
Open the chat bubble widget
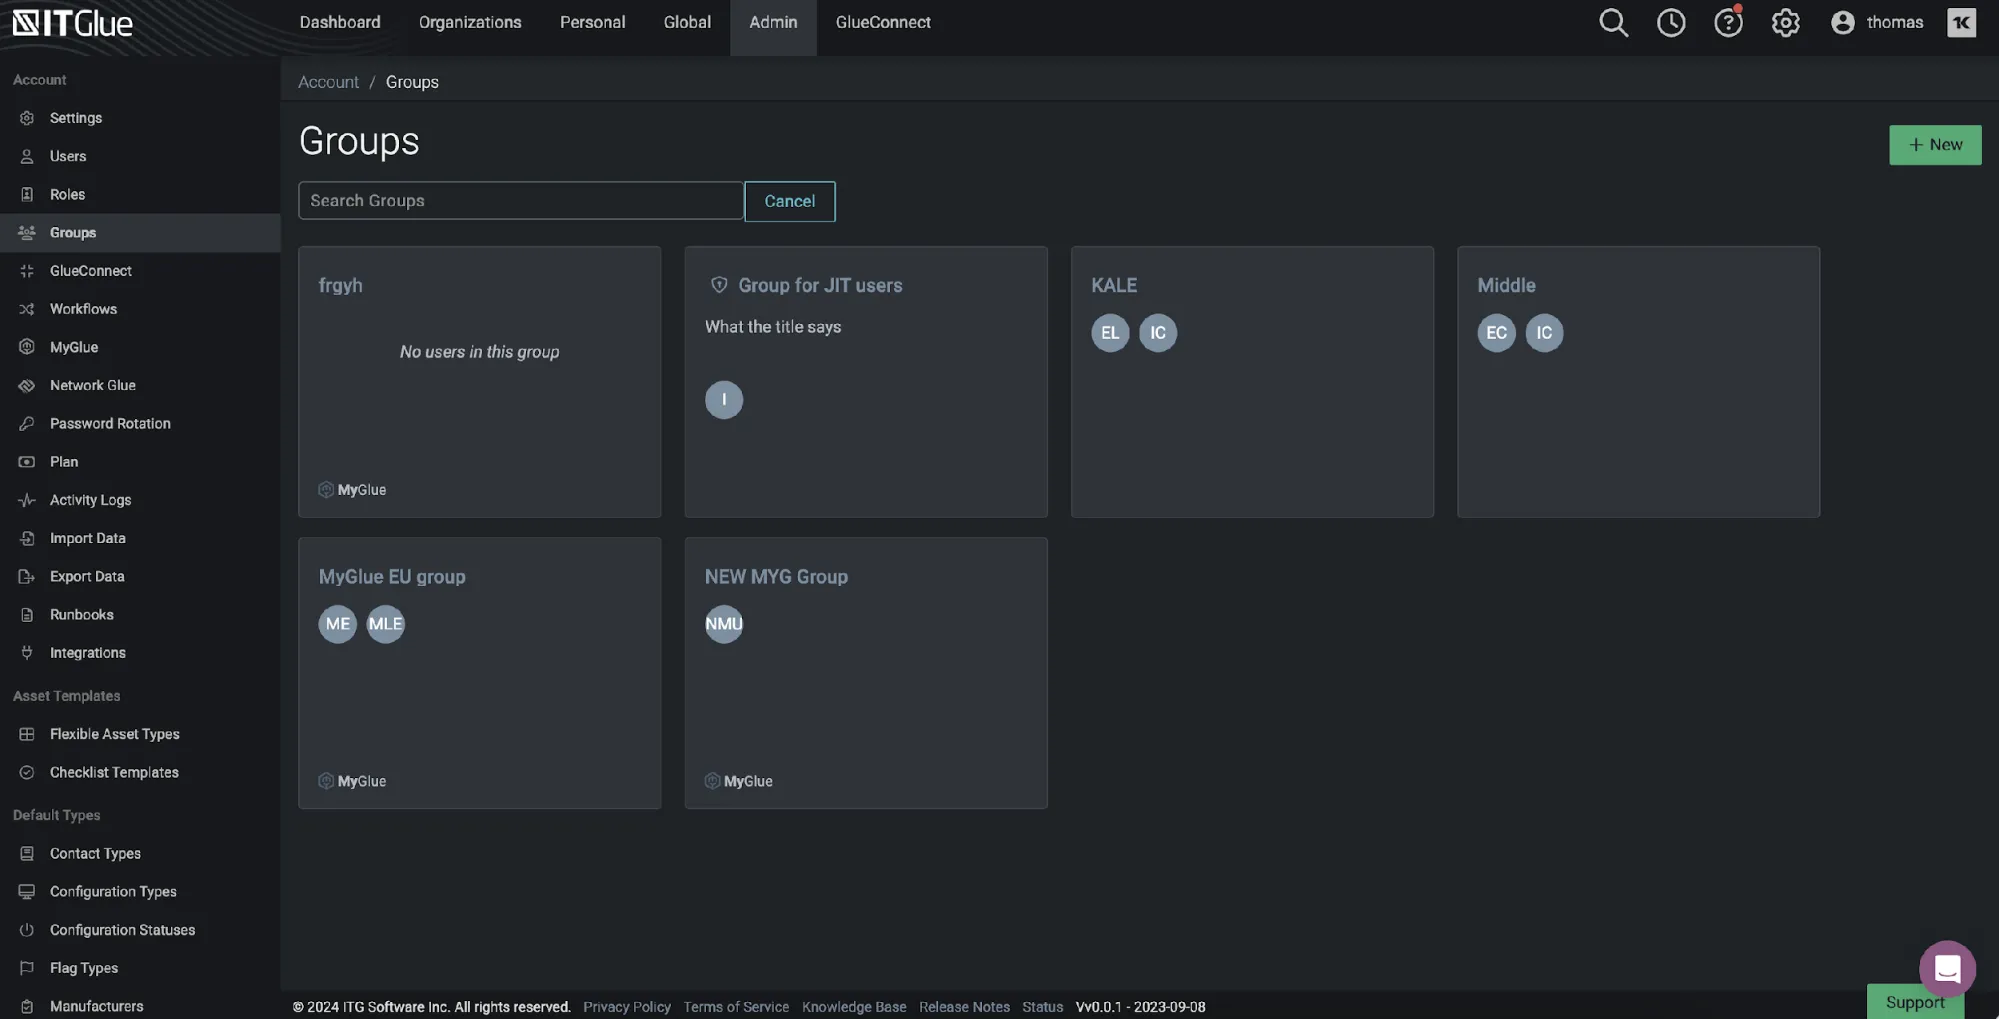pyautogui.click(x=1946, y=968)
